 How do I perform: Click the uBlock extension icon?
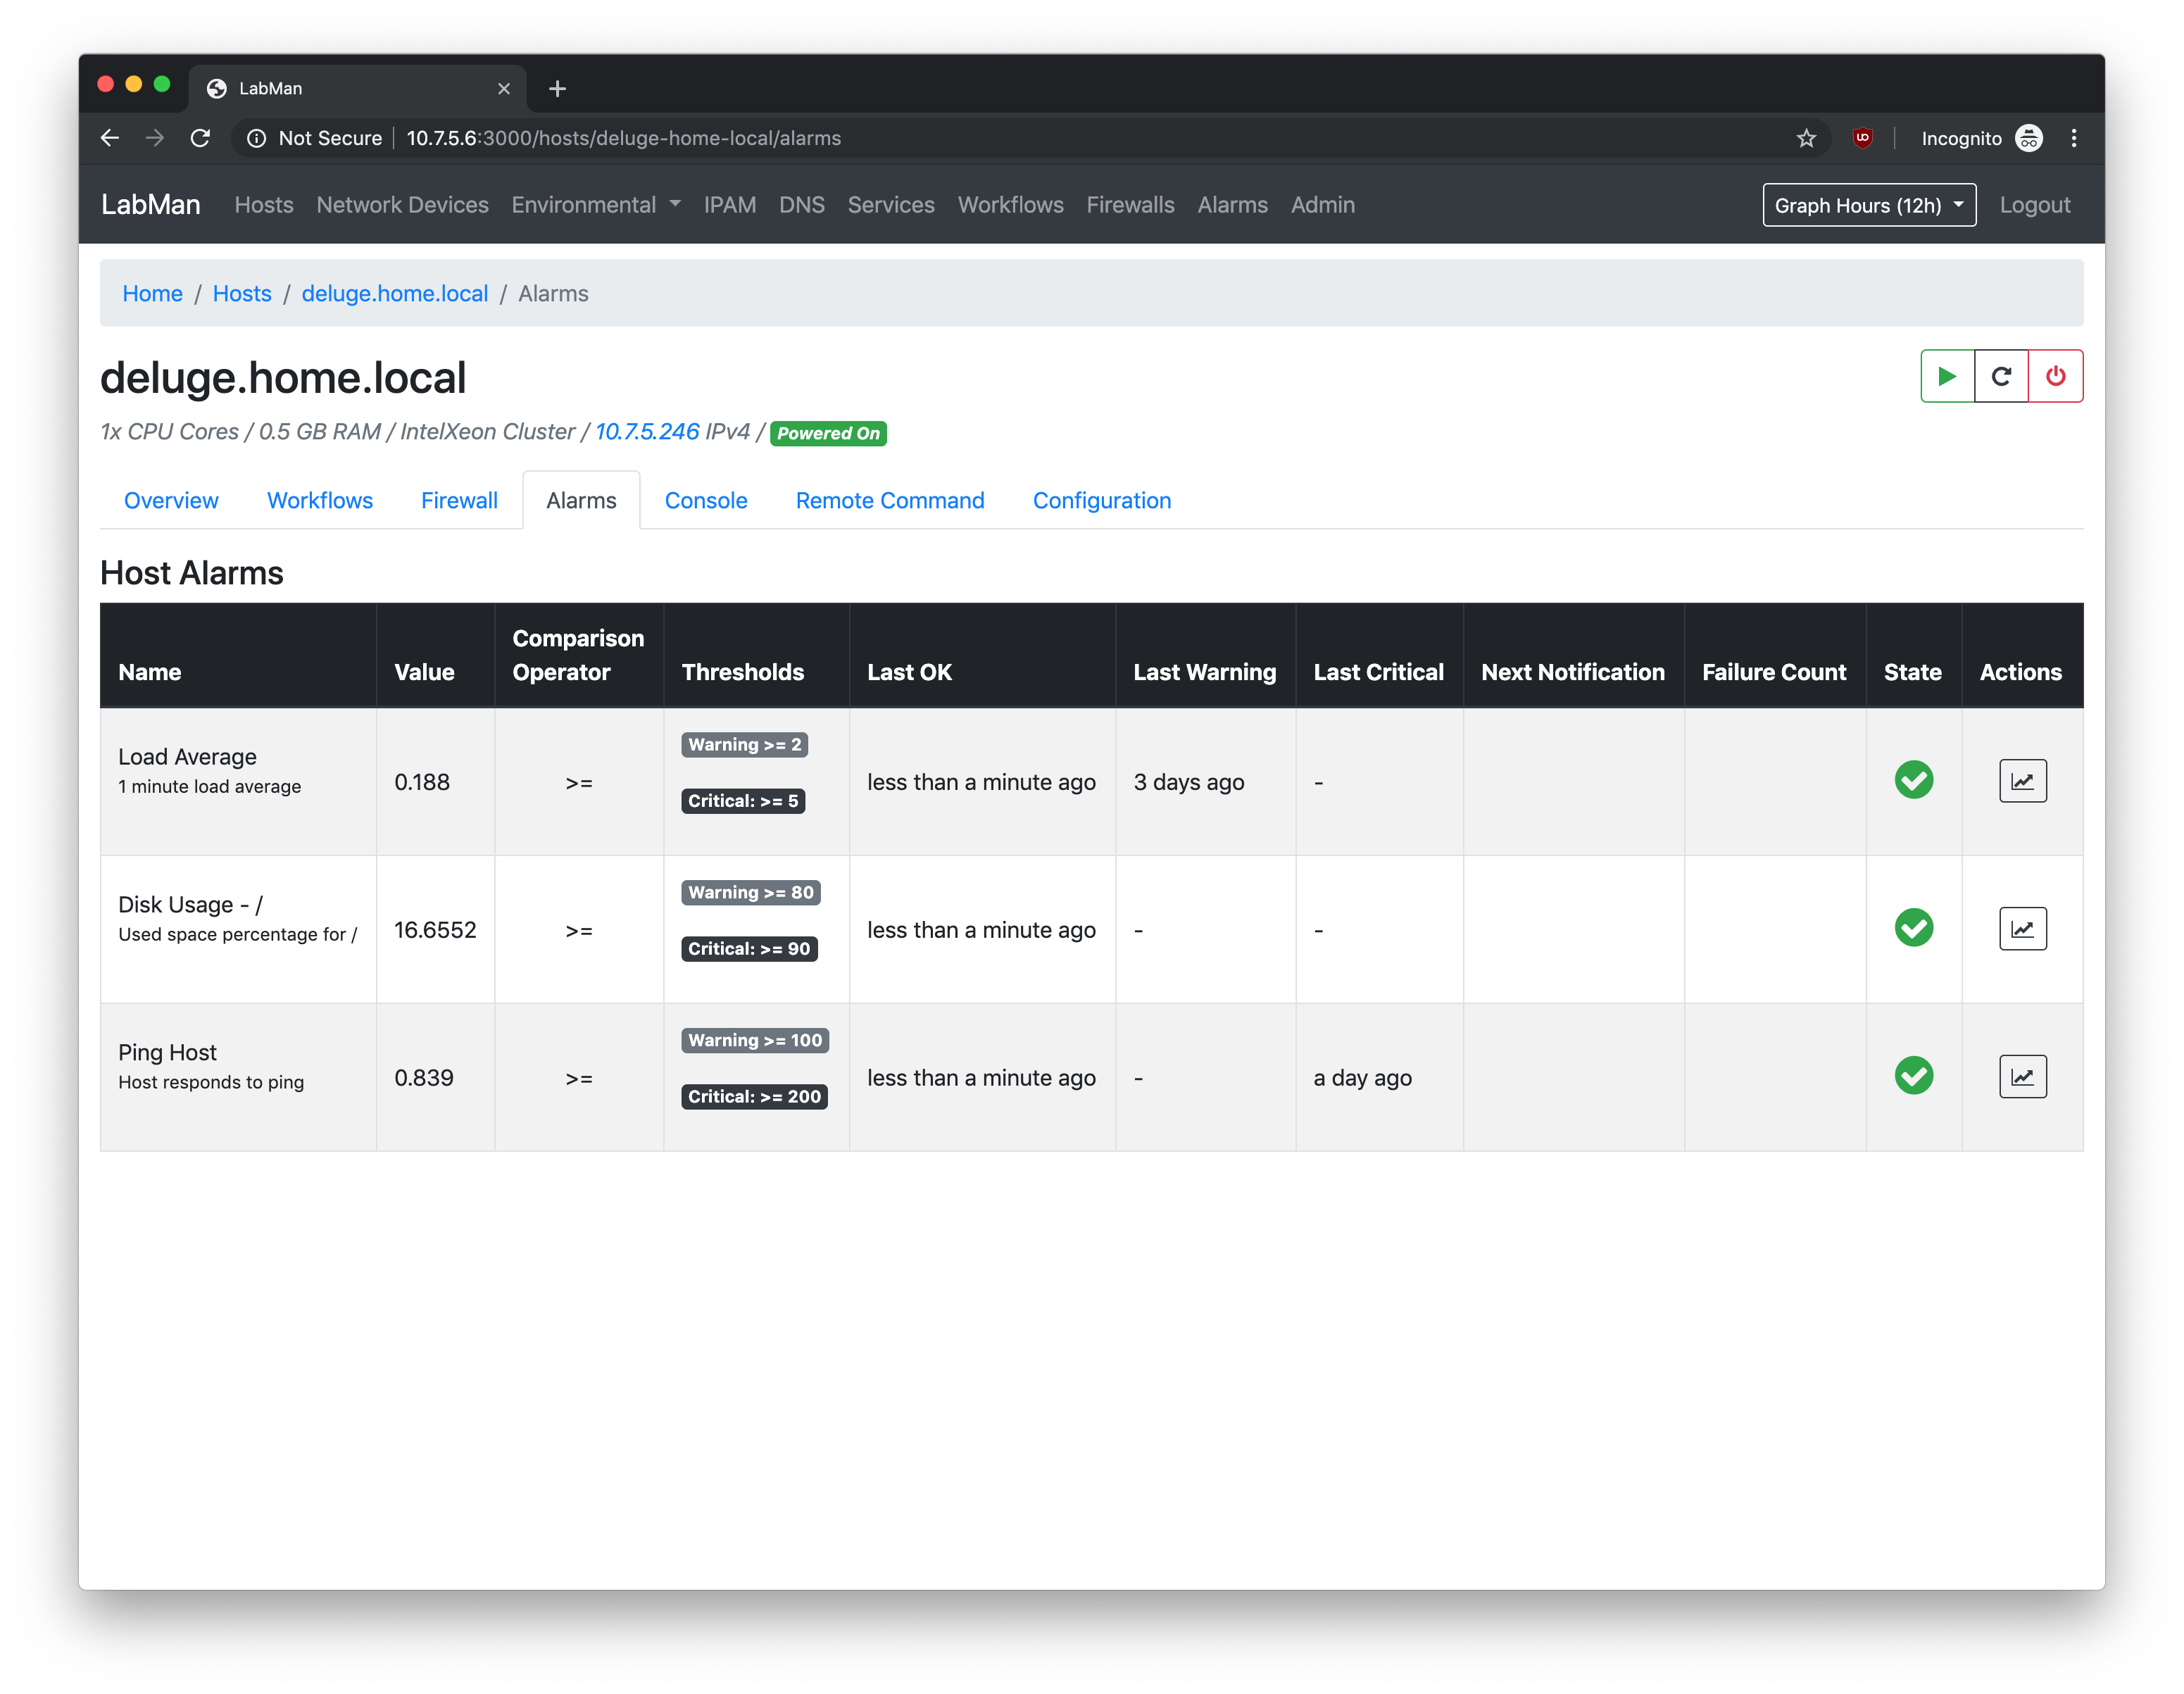(x=1862, y=138)
